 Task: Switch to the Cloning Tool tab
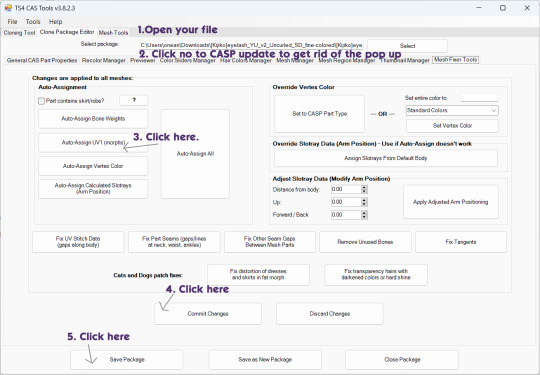19,33
